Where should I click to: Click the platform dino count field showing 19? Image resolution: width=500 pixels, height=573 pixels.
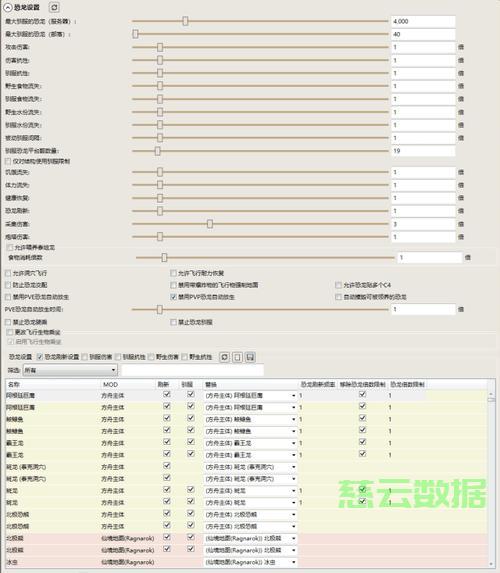423,151
